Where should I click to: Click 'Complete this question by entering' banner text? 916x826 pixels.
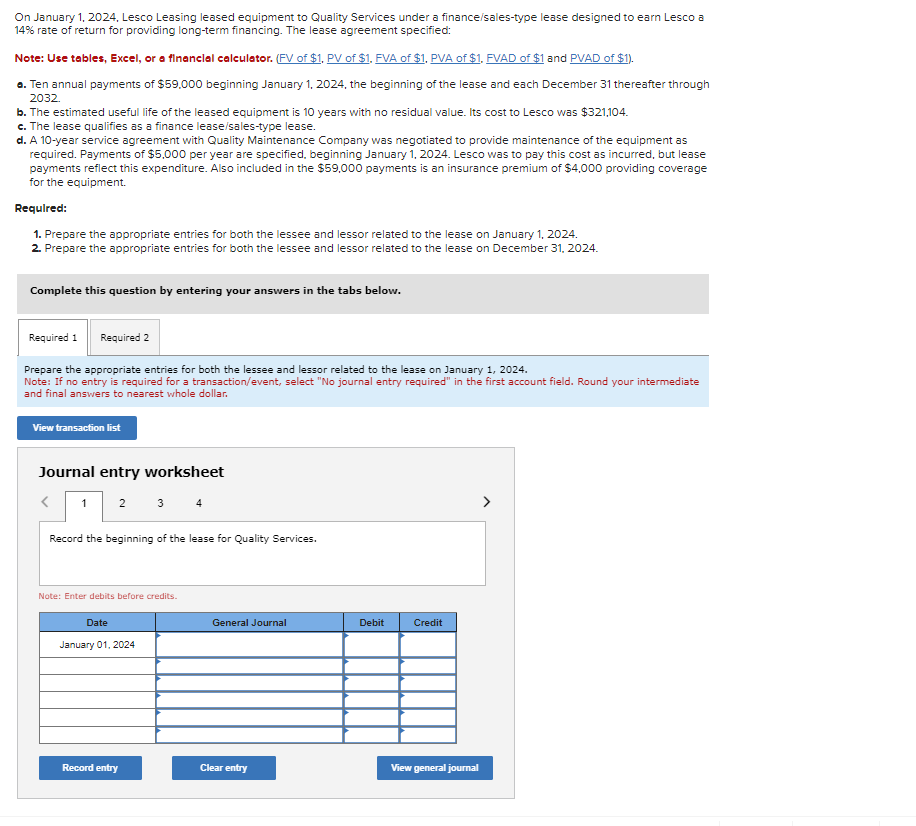pos(216,290)
